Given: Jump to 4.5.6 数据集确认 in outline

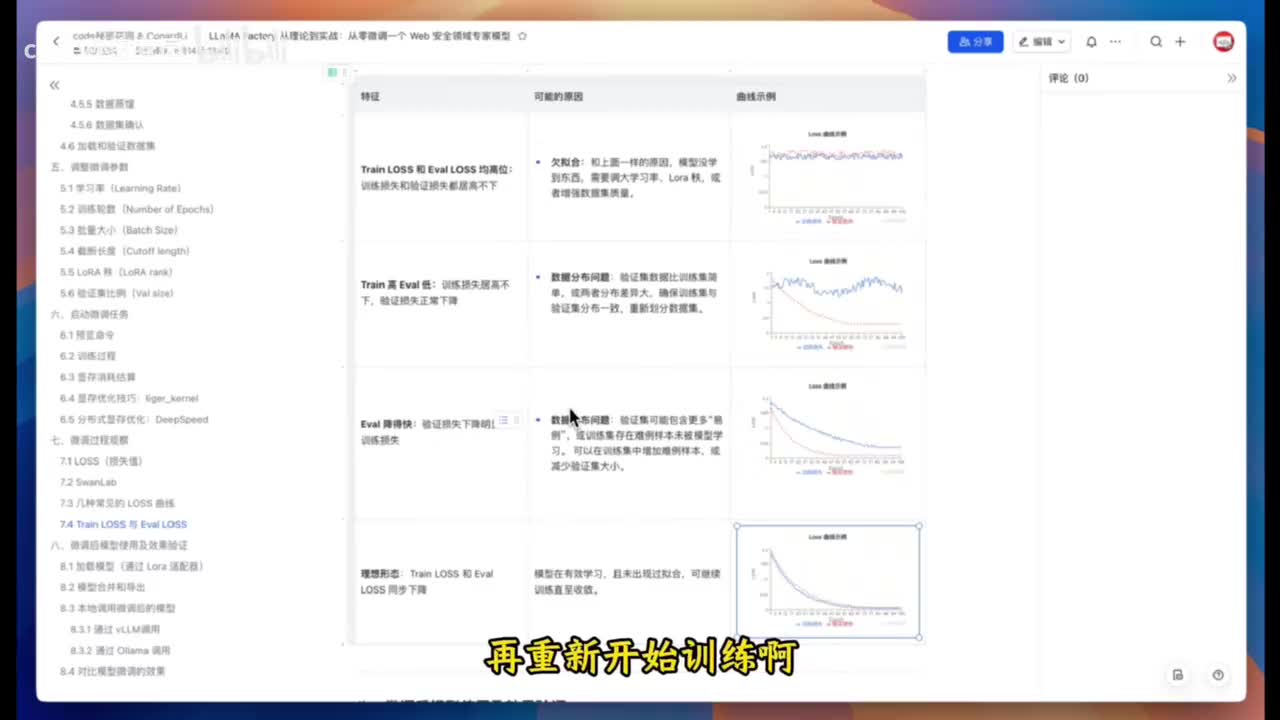Looking at the screenshot, I should [107, 125].
